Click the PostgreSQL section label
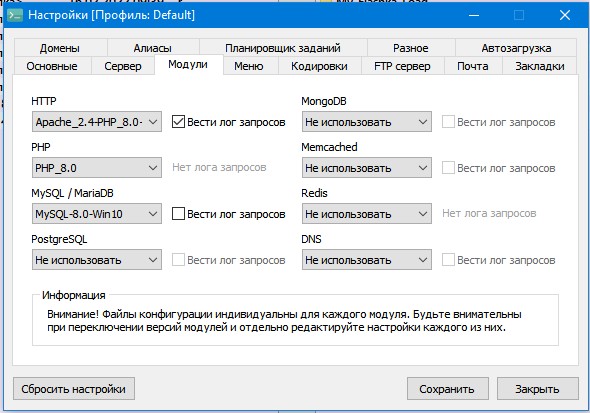The width and height of the screenshot is (590, 413). 59,239
